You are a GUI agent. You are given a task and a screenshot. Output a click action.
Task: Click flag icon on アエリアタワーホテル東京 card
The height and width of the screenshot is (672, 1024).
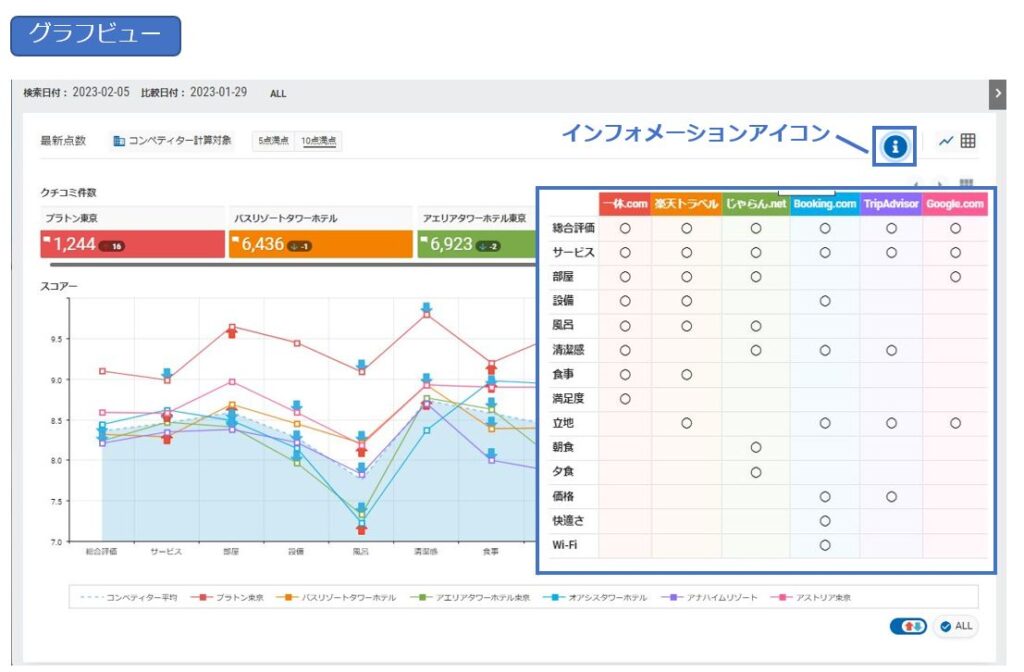(x=426, y=241)
